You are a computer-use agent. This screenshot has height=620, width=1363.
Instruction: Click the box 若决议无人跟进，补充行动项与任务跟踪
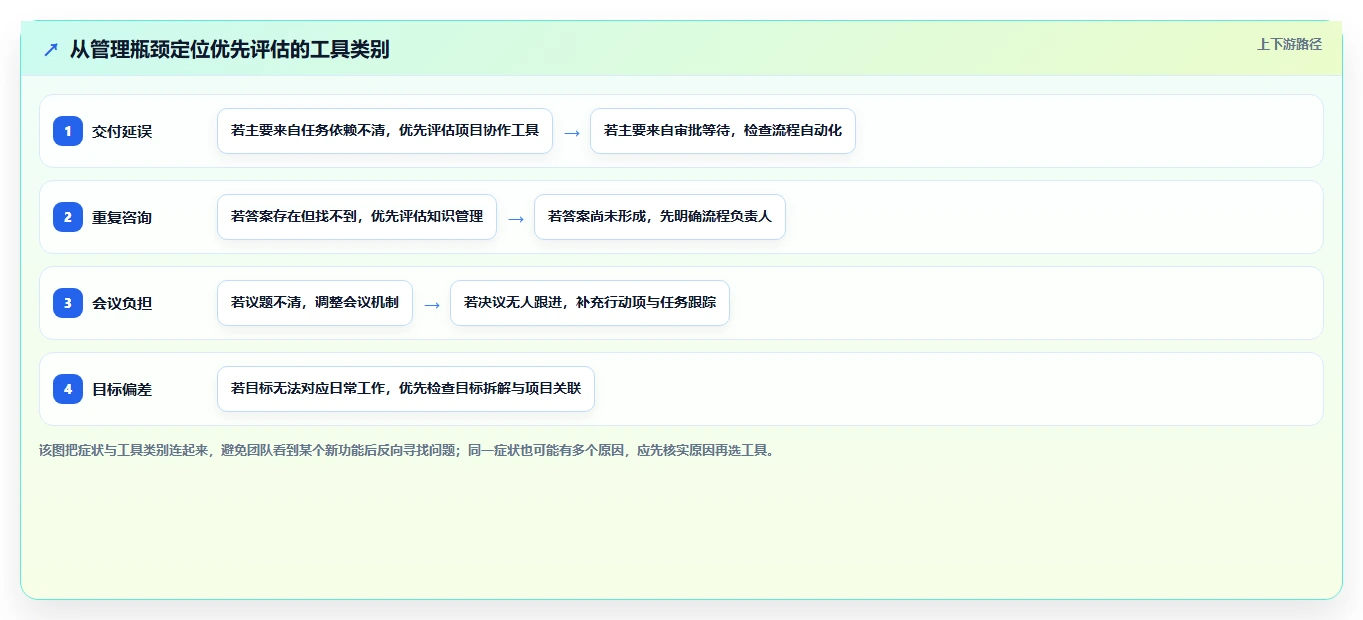coord(590,303)
